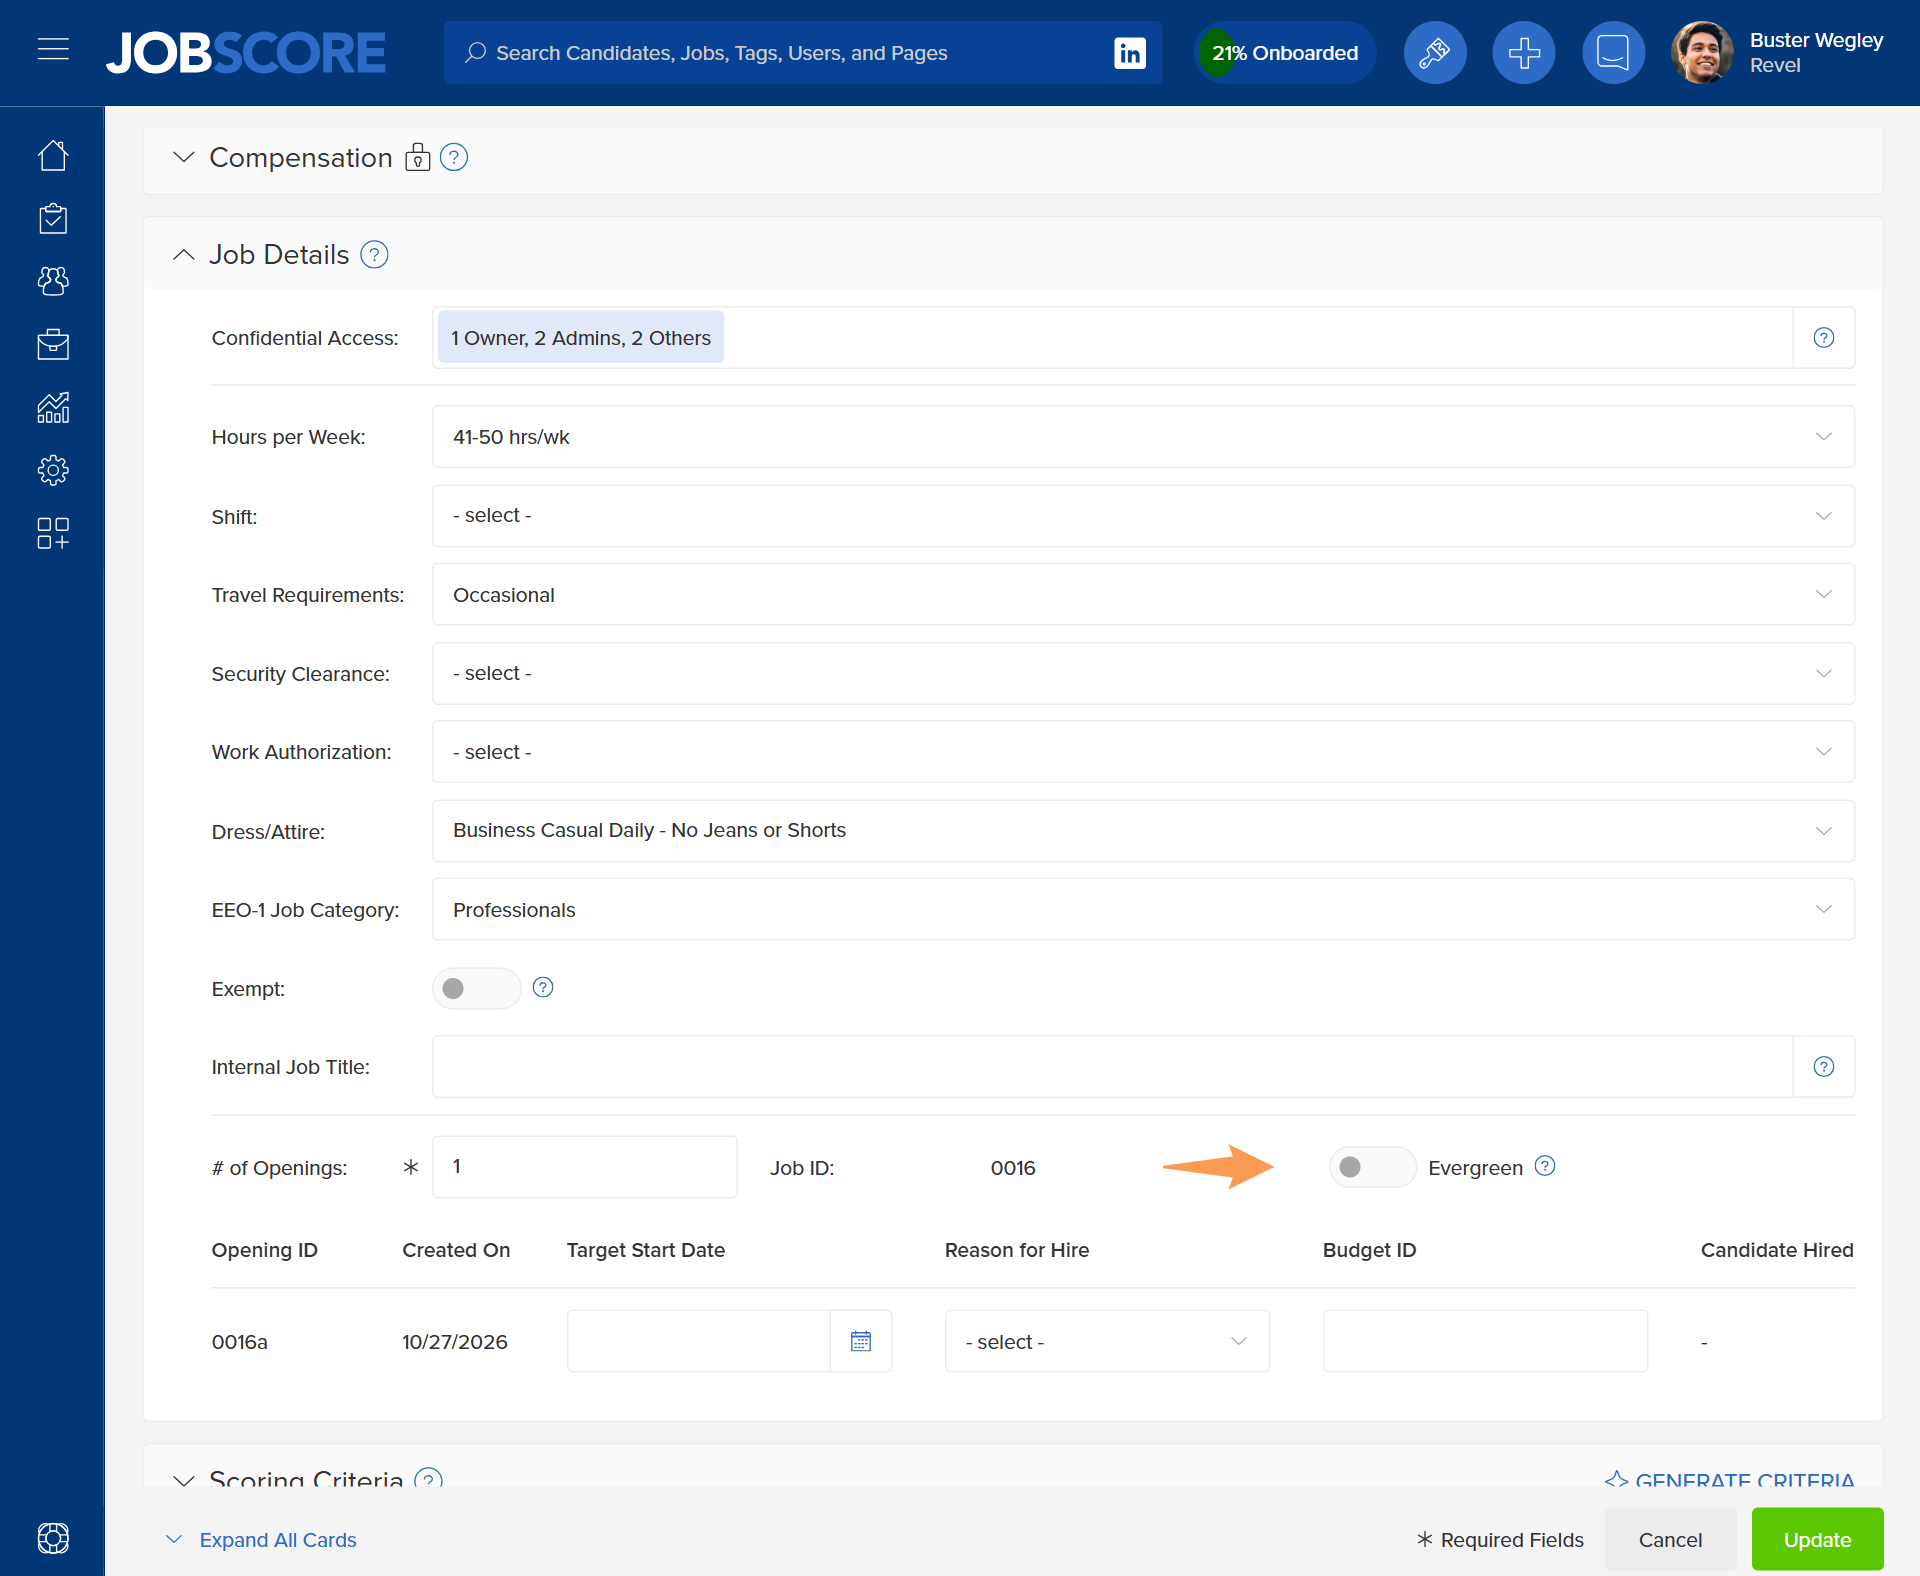Open the add apps grid sidebar icon
Viewport: 1920px width, 1576px height.
click(53, 533)
